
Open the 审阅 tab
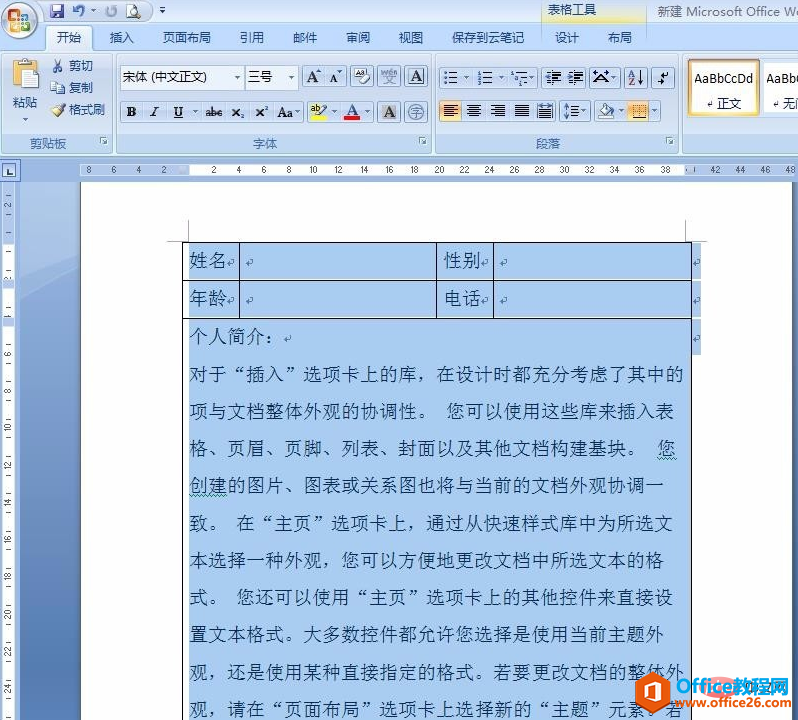pyautogui.click(x=358, y=38)
